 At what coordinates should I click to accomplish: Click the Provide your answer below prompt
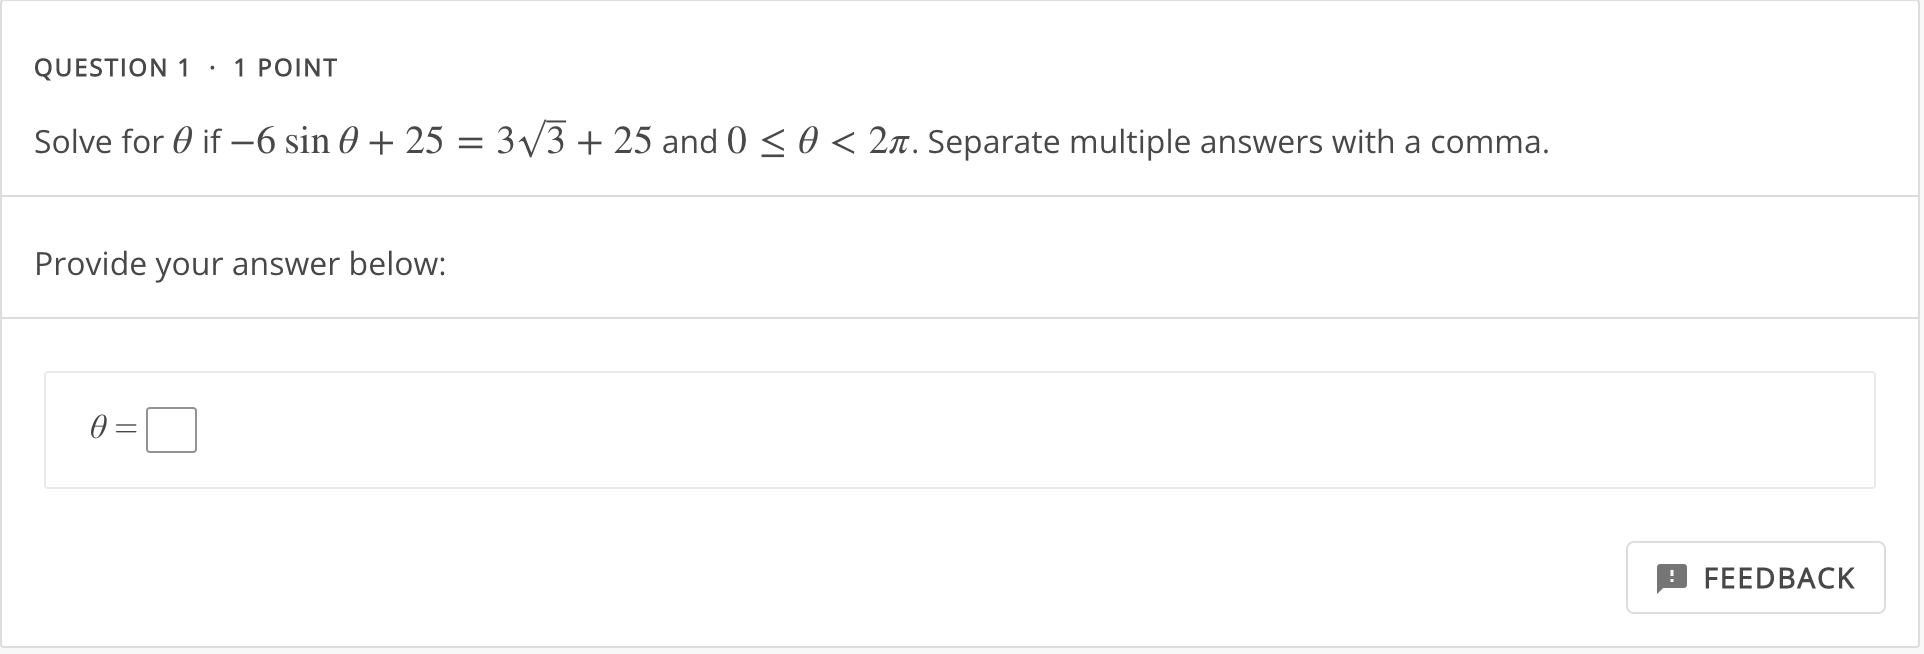(239, 264)
